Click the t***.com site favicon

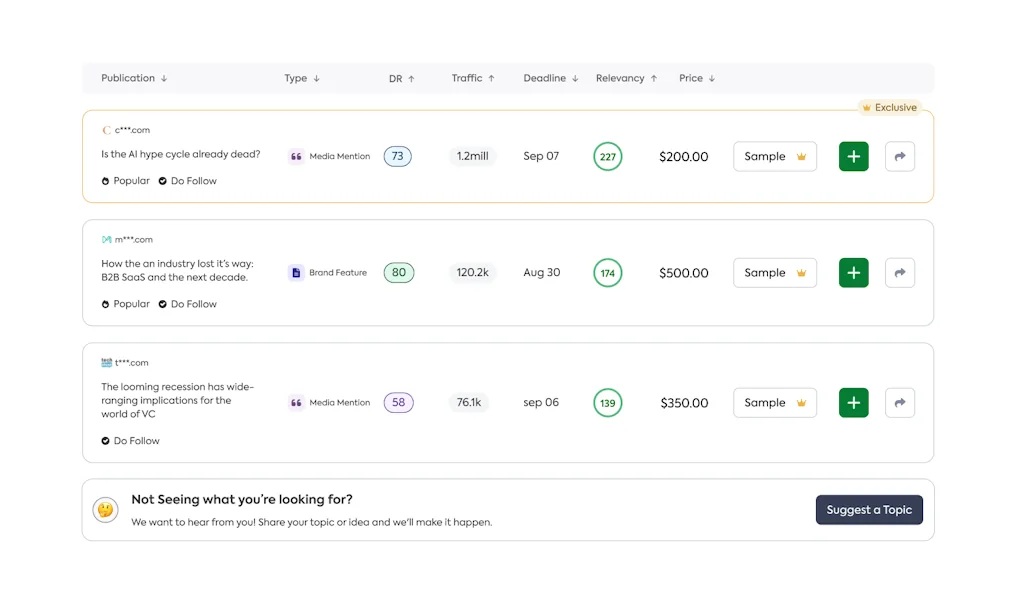[106, 362]
